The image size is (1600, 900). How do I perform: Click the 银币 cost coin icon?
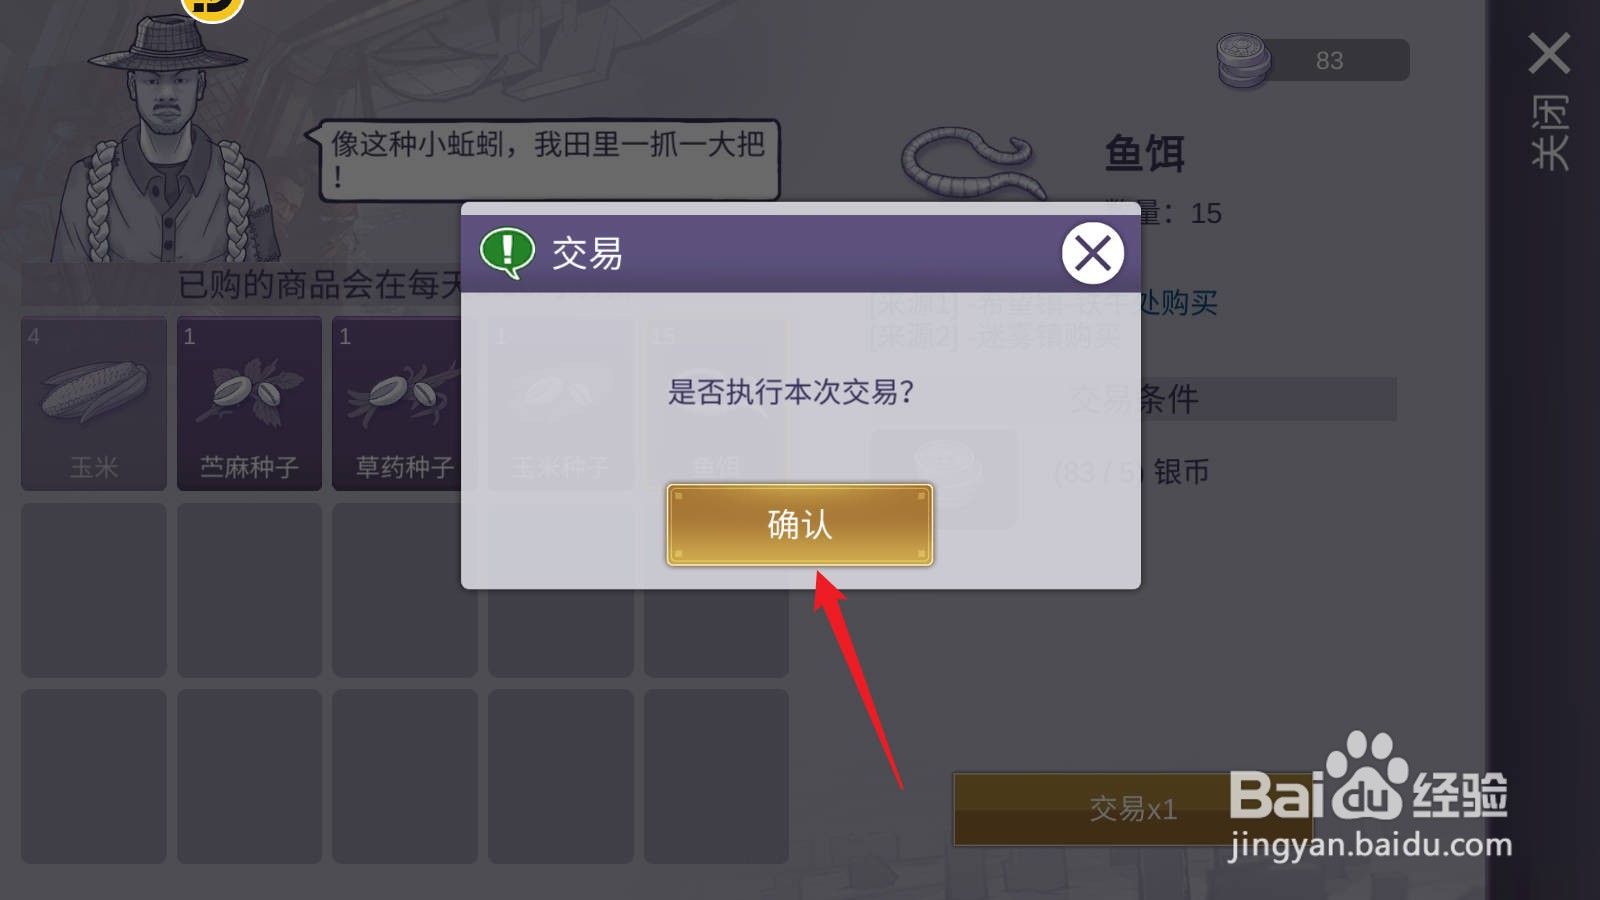(943, 479)
